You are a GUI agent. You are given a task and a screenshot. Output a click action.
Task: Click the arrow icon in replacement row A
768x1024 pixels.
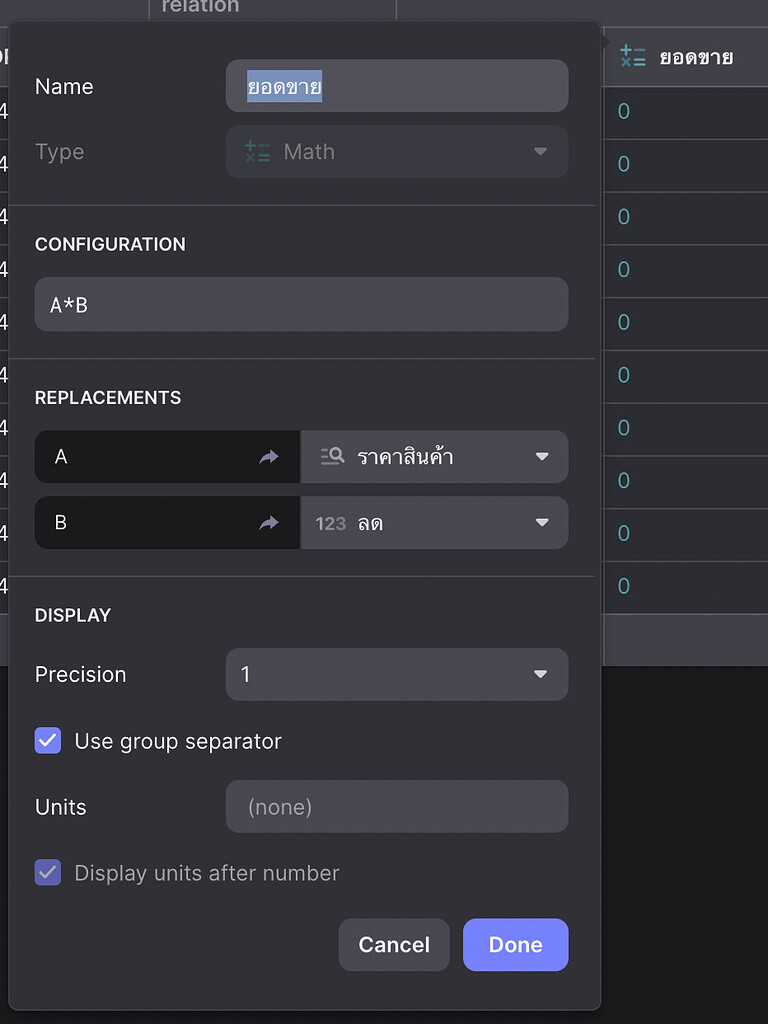point(268,457)
